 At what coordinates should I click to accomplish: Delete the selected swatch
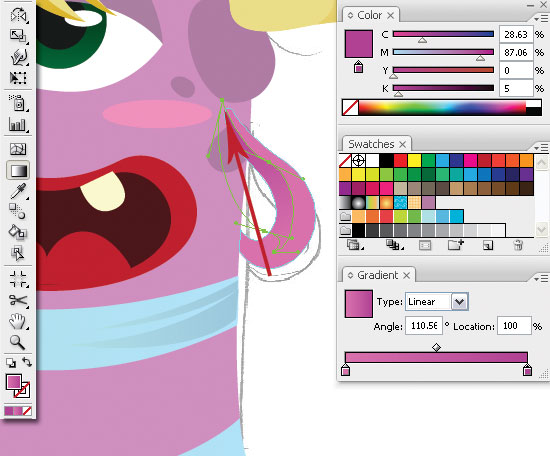tap(518, 245)
